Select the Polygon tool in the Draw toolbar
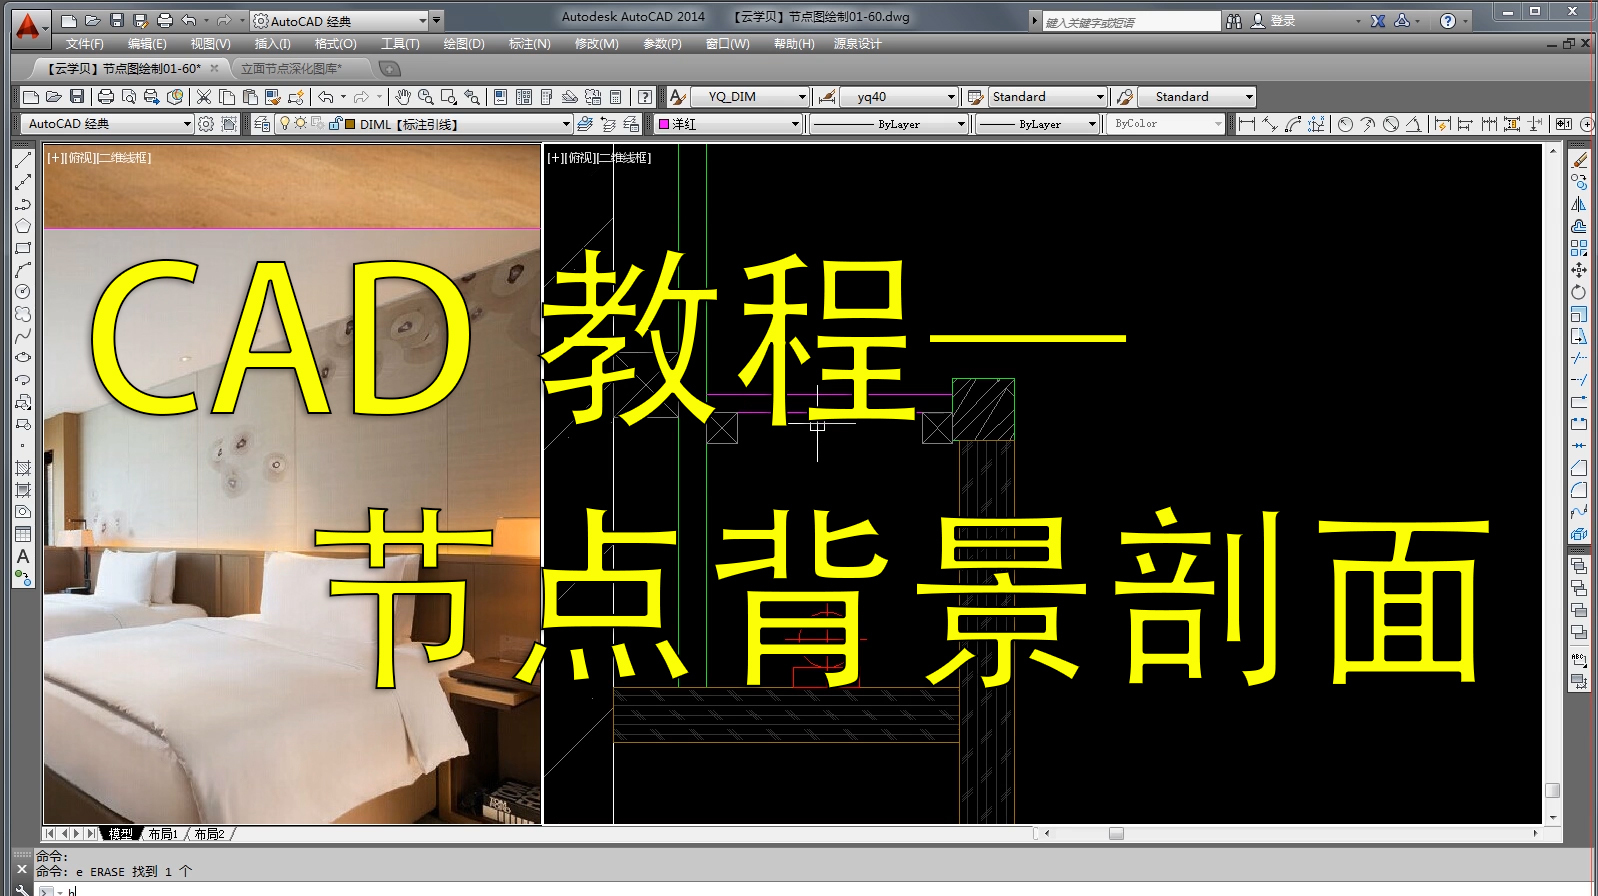Viewport: 1598px width, 896px height. click(23, 226)
